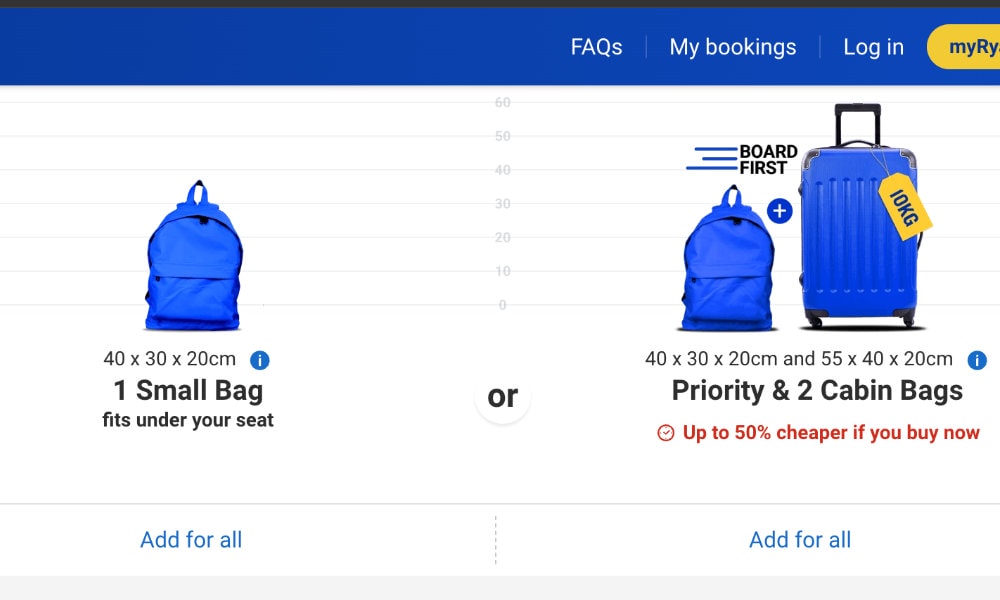Click the yellow 10KG luggage tag
1000x600 pixels.
pos(904,207)
